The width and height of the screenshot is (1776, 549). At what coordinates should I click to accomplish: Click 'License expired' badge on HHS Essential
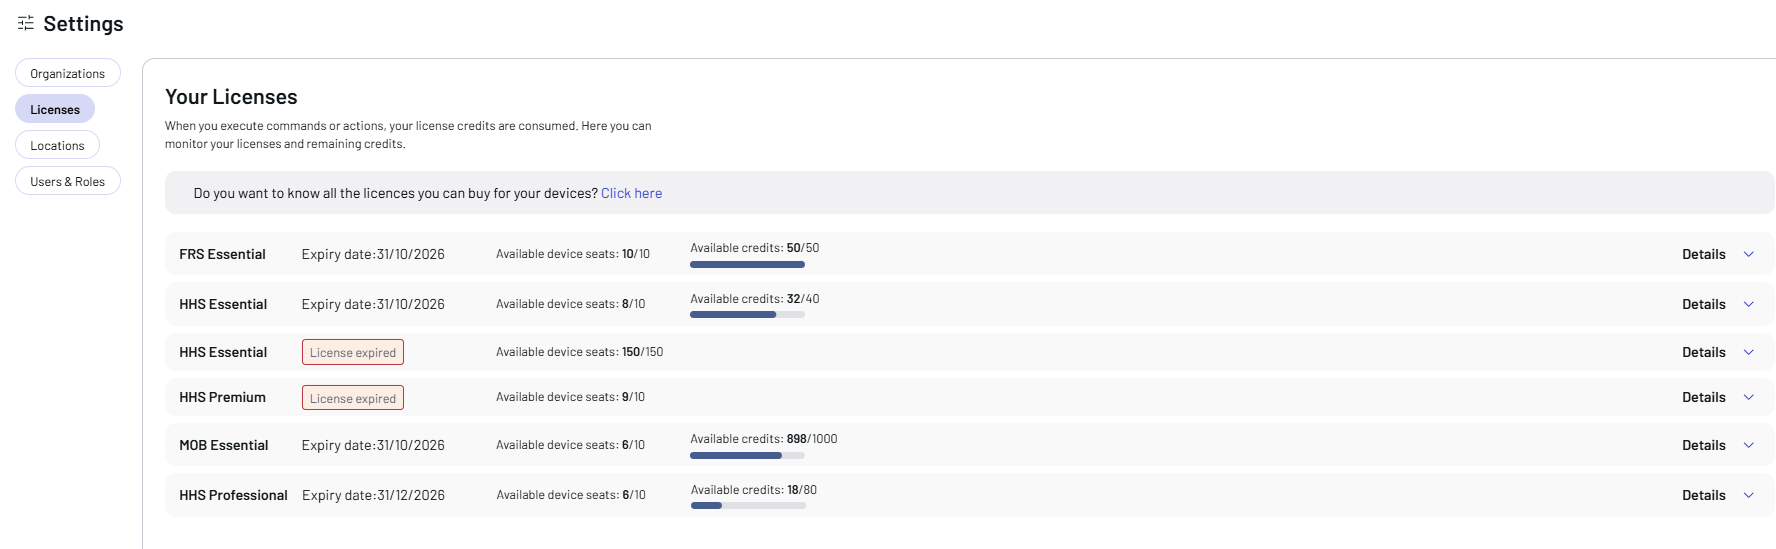pos(353,352)
